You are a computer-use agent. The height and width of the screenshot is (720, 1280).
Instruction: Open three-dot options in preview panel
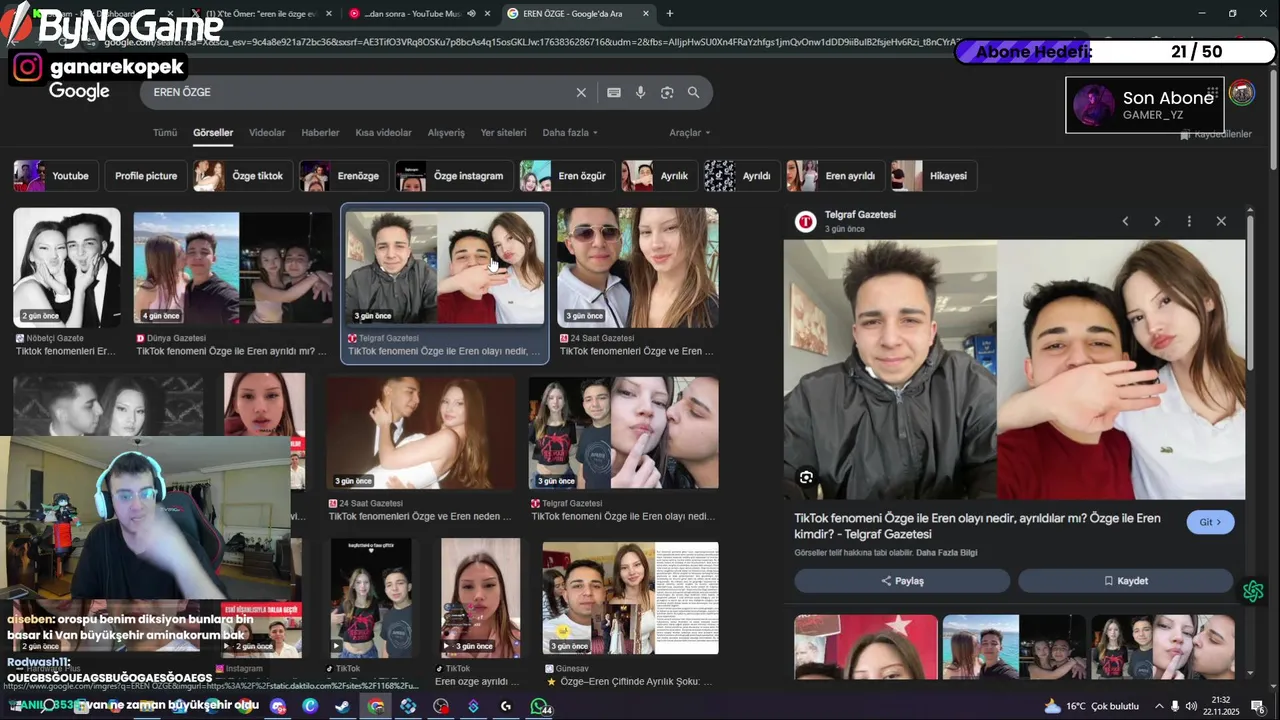point(1189,221)
